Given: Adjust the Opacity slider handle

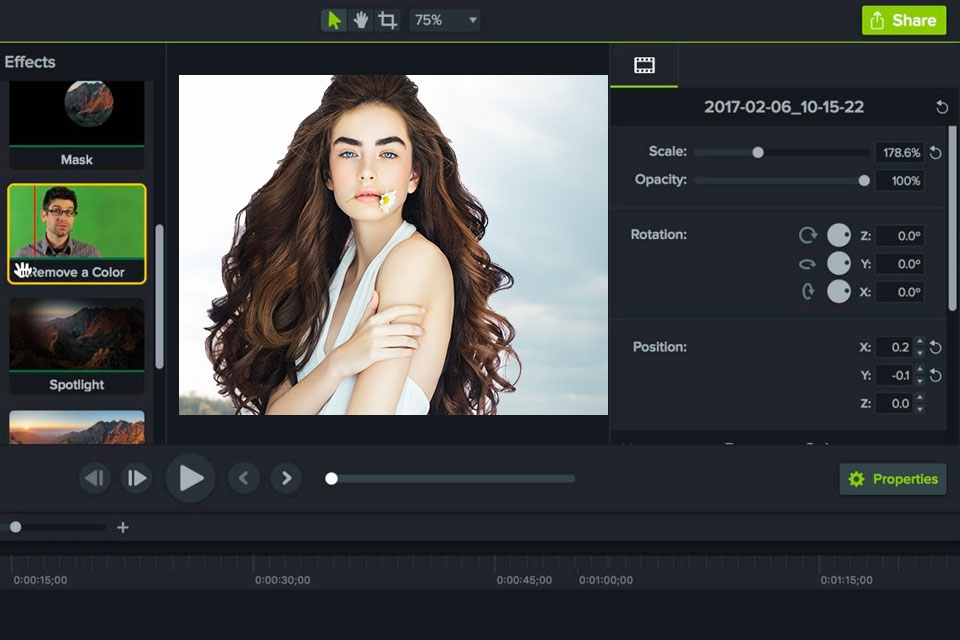Looking at the screenshot, I should [x=864, y=181].
